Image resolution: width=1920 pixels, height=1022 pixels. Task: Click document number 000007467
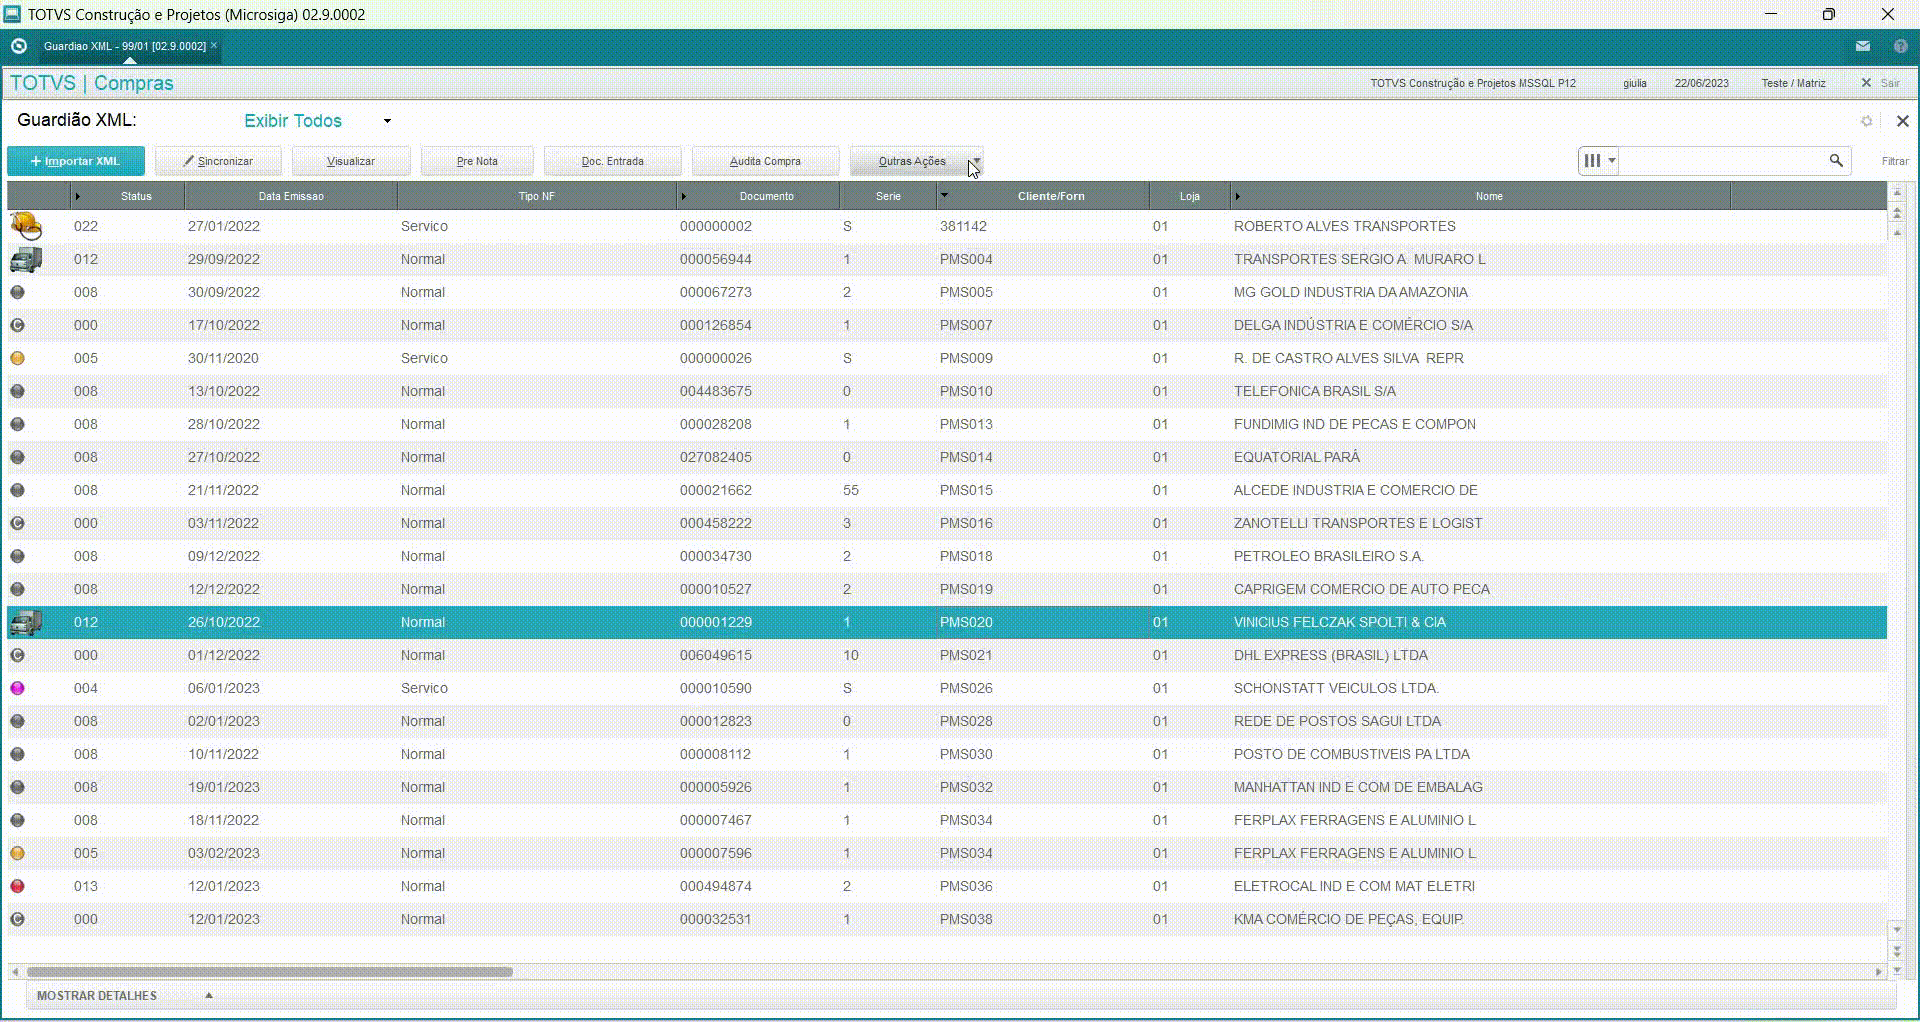pos(715,820)
